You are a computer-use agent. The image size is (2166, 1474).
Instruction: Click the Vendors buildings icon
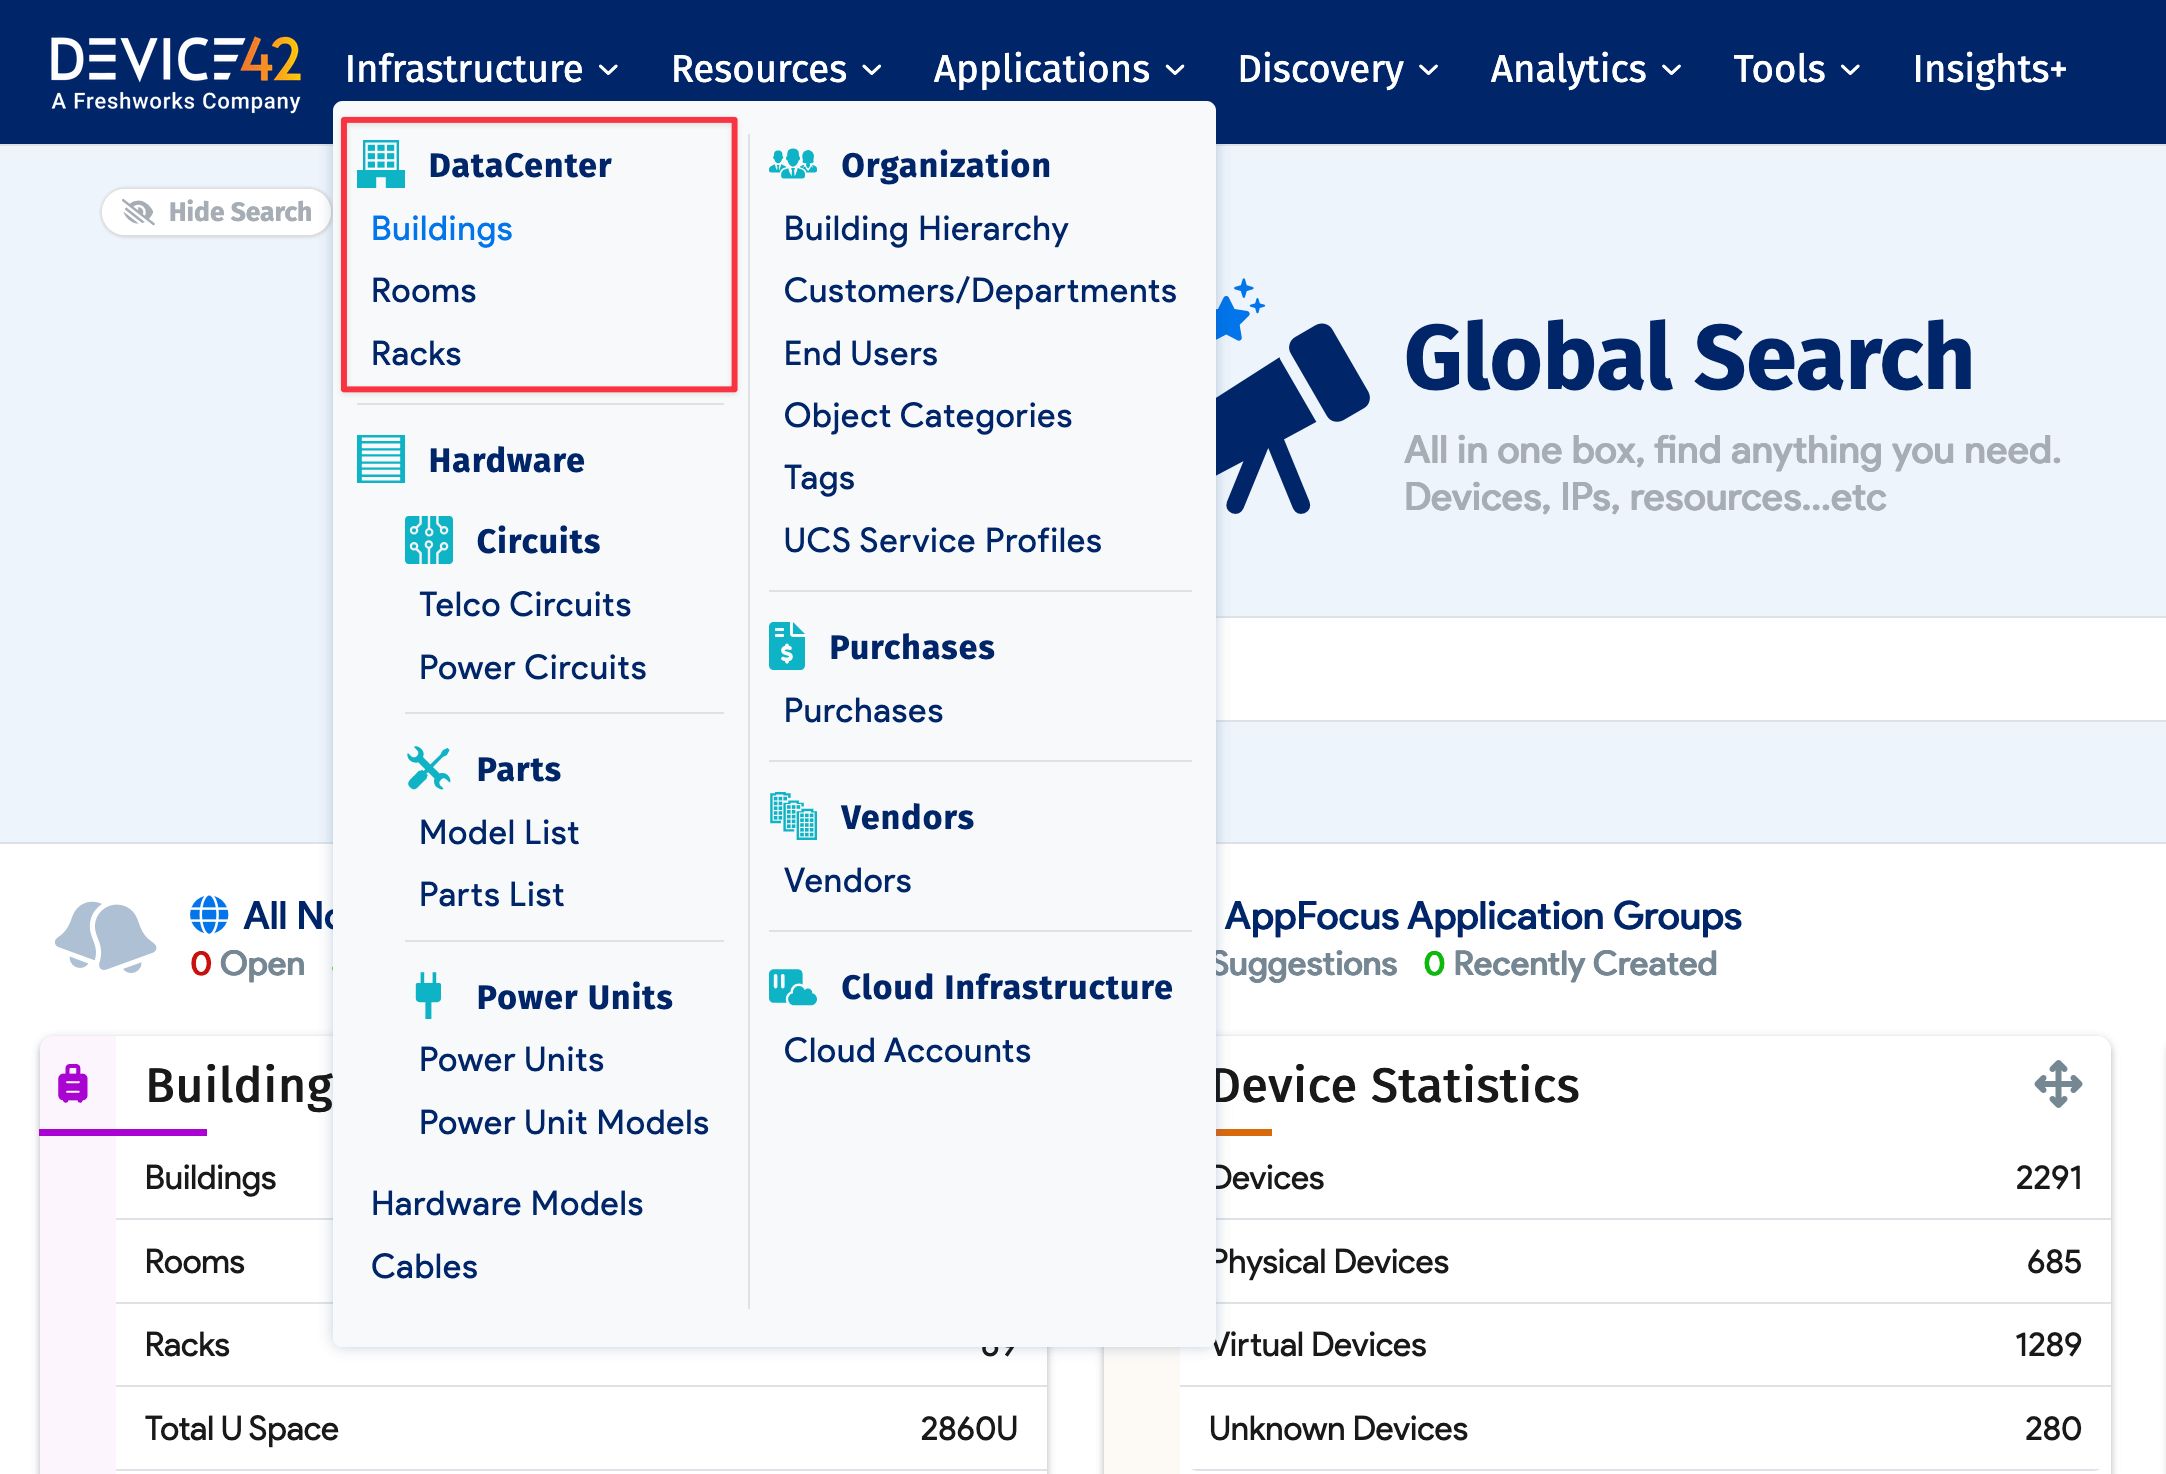click(793, 816)
